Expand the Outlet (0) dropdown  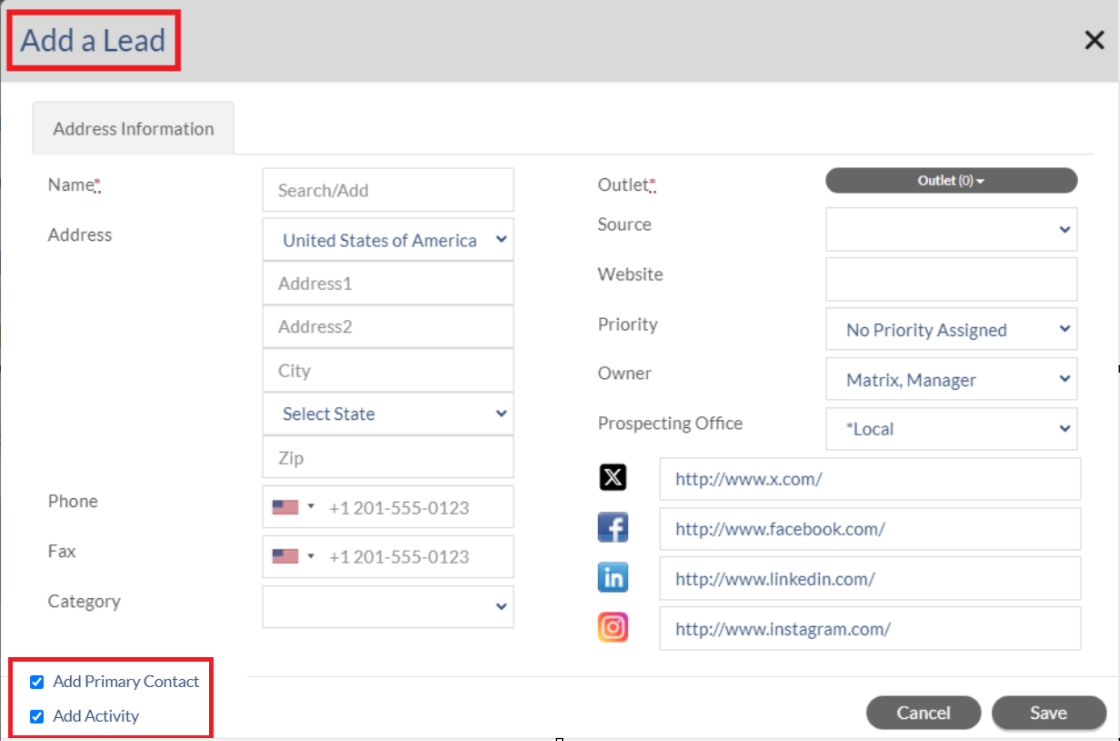[951, 181]
